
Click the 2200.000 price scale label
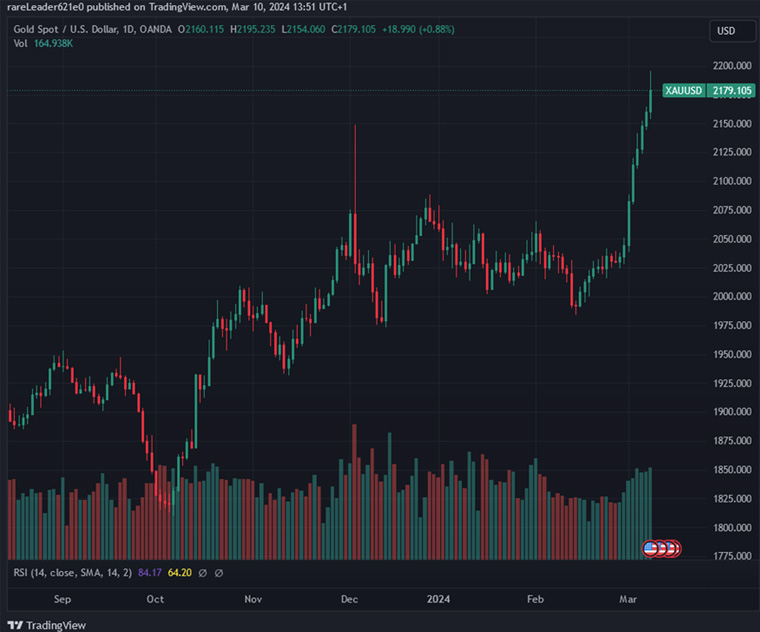click(x=731, y=66)
